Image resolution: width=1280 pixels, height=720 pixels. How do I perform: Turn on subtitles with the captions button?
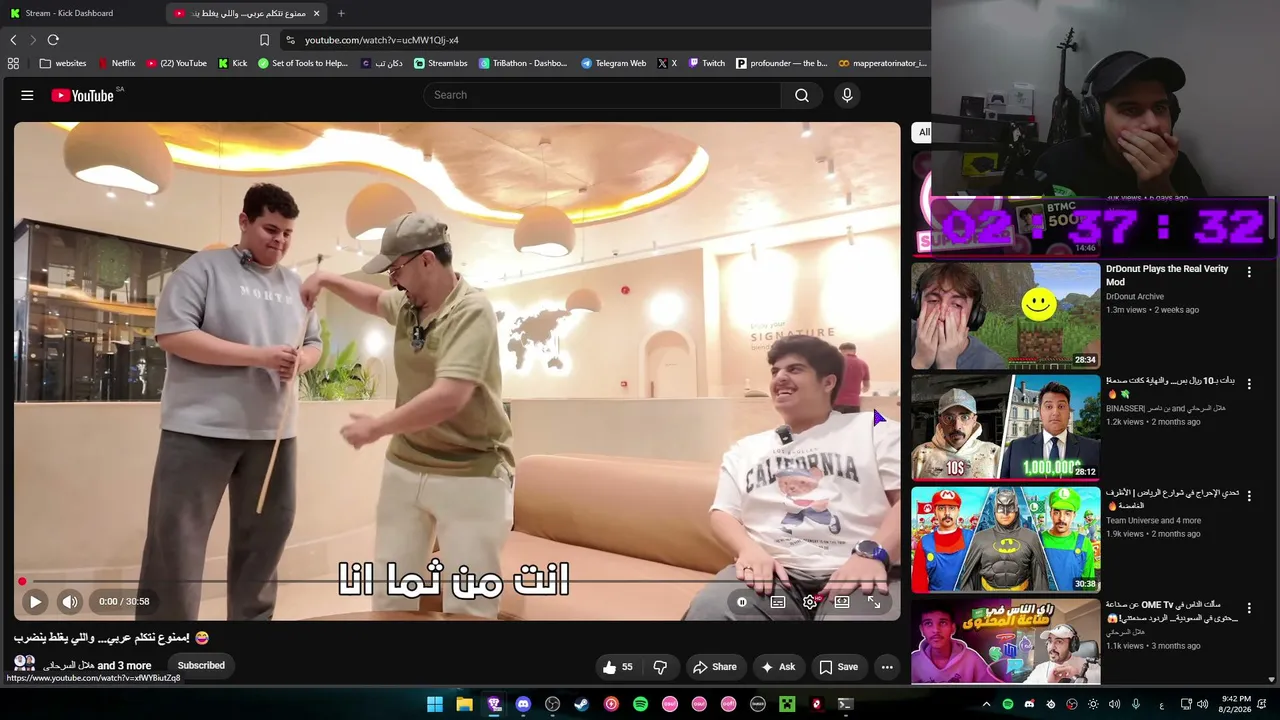tap(778, 602)
